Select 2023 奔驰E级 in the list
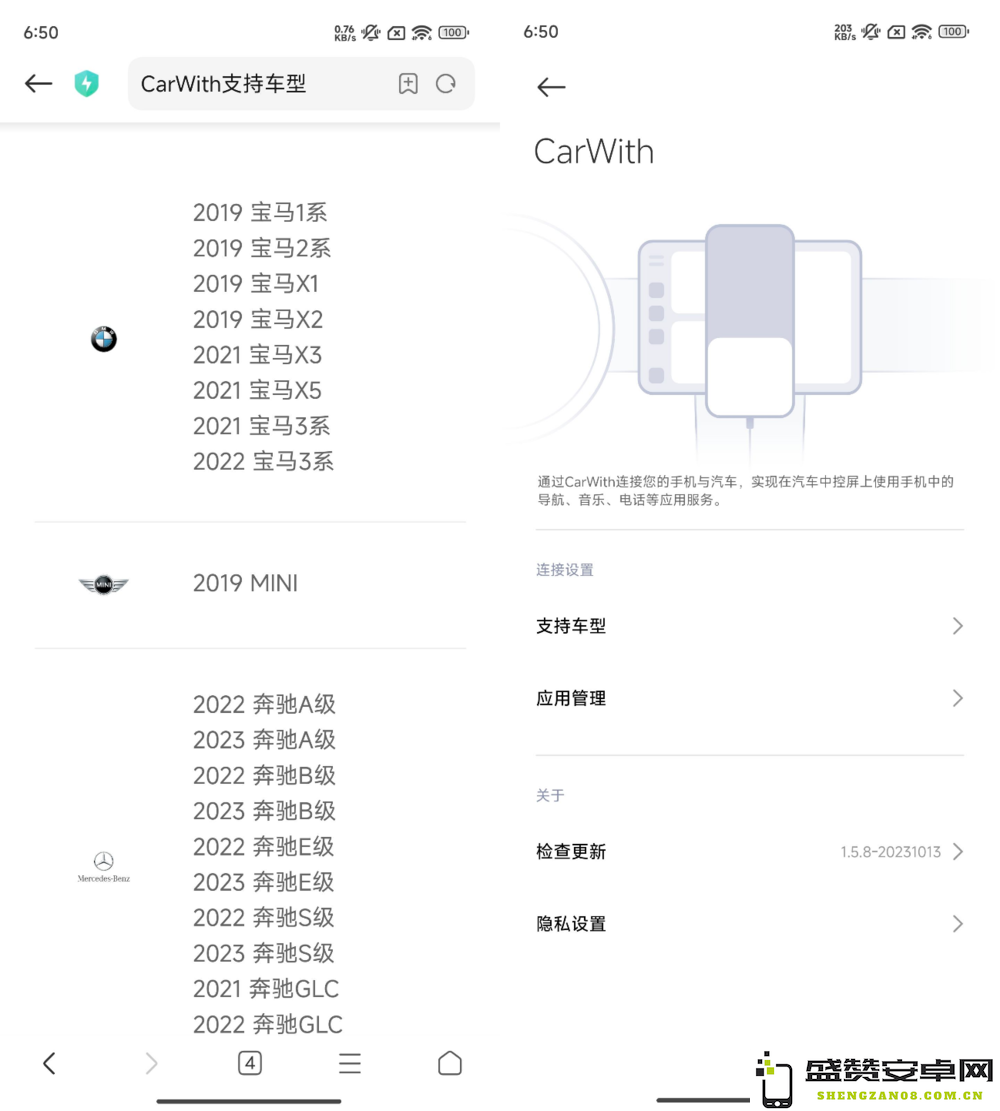Image resolution: width=1000 pixels, height=1111 pixels. [x=264, y=882]
